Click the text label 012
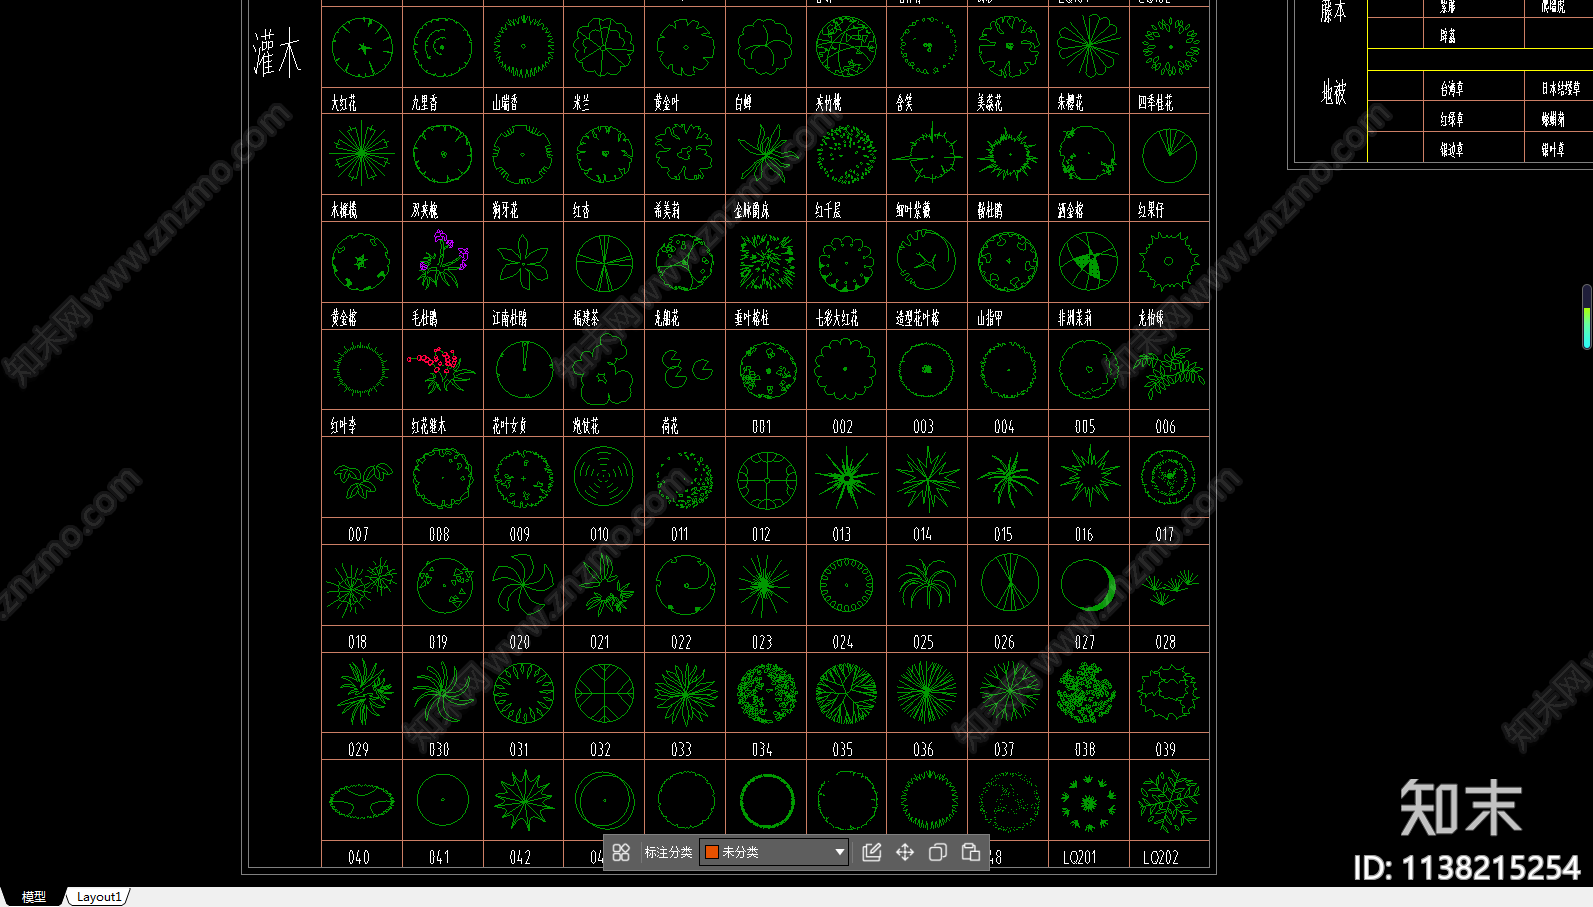 point(761,534)
